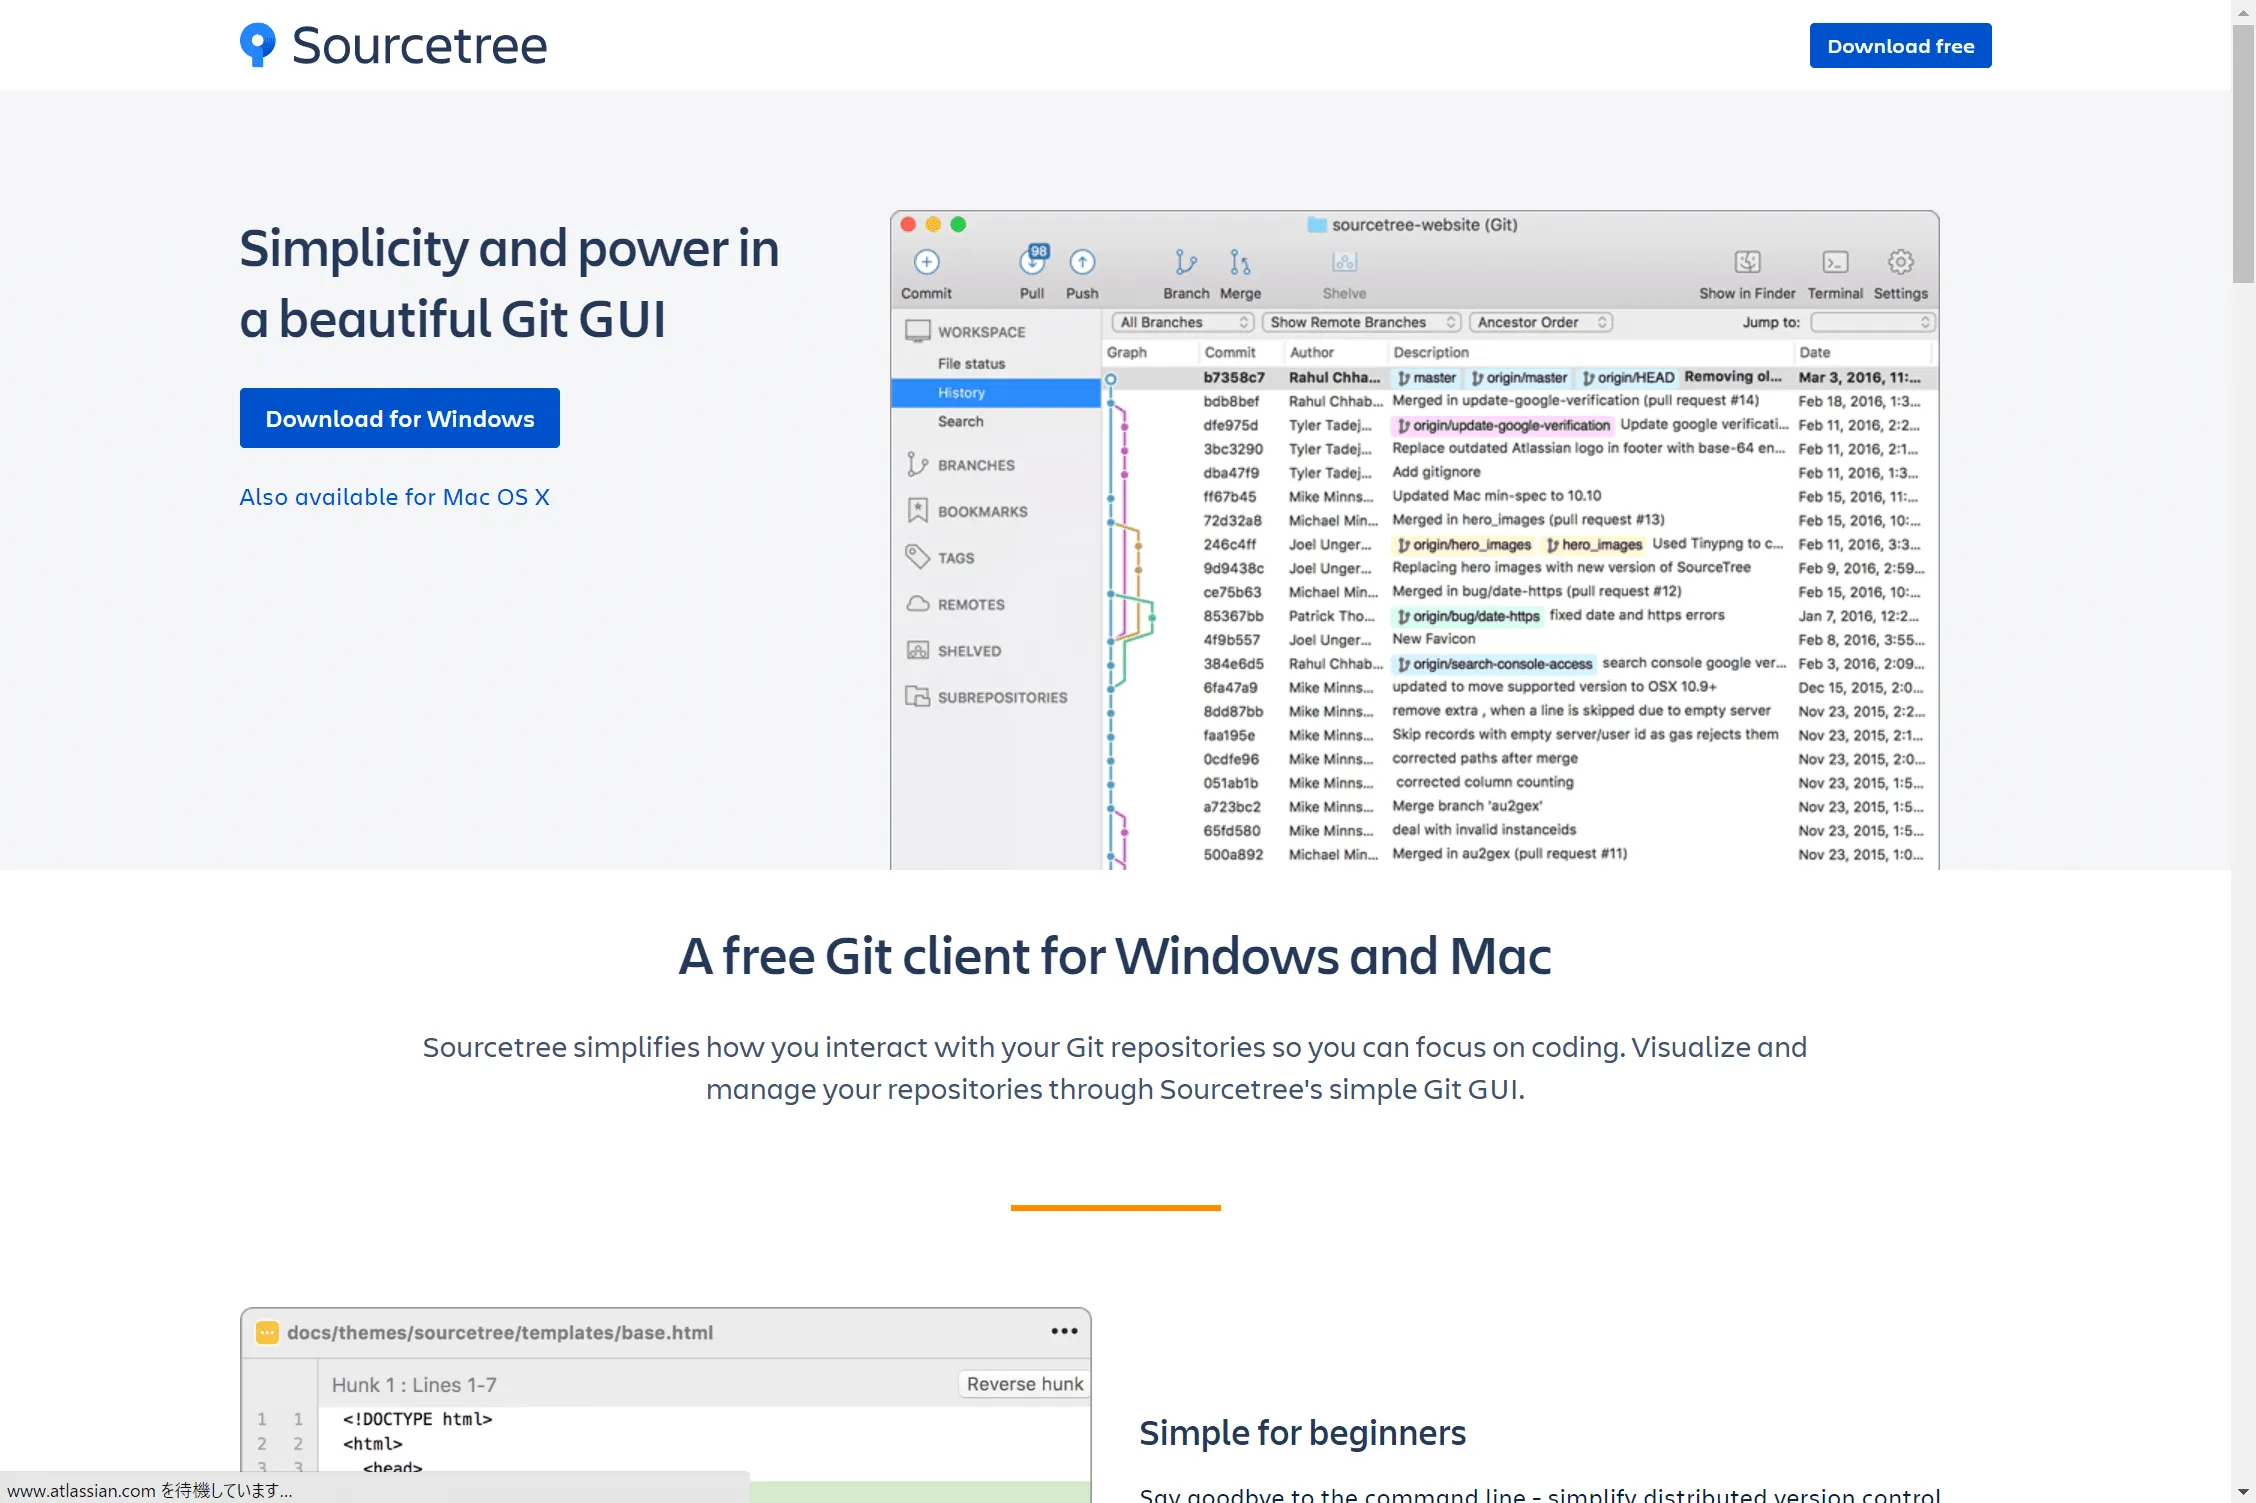Click the Date column header
The image size is (2256, 1503).
[x=1814, y=352]
